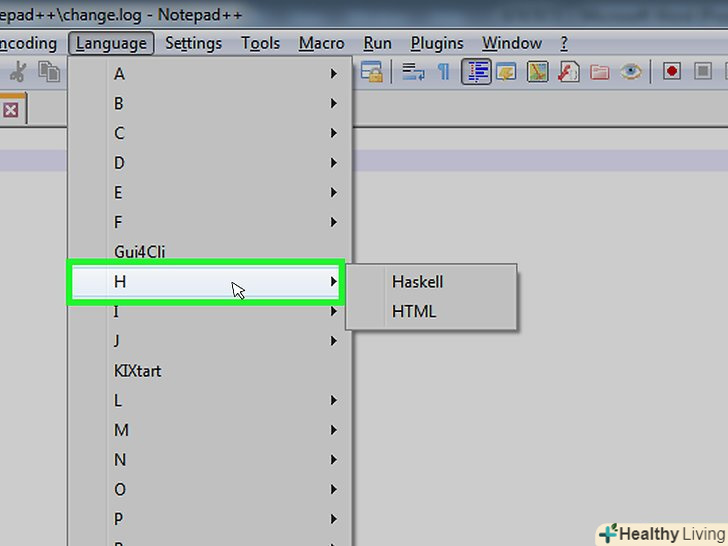Screen dimensions: 728x546
Task: Open the Window menu
Action: coord(512,43)
